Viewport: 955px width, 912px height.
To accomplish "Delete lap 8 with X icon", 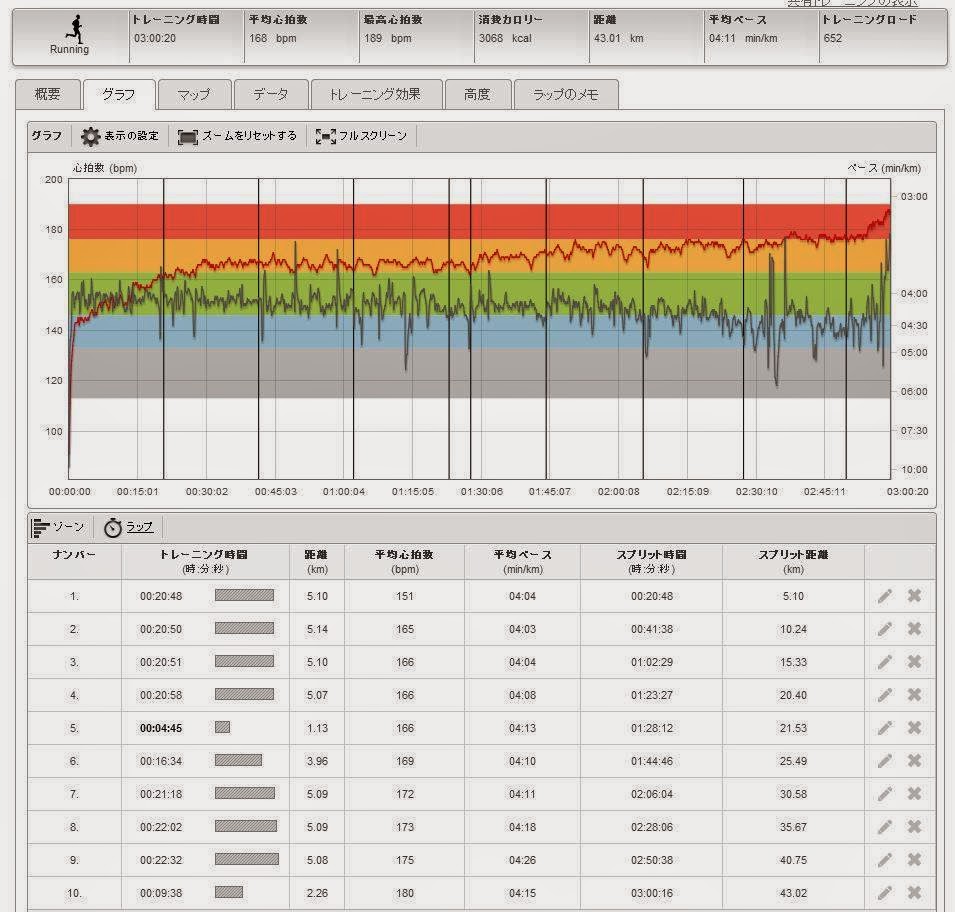I will 914,827.
